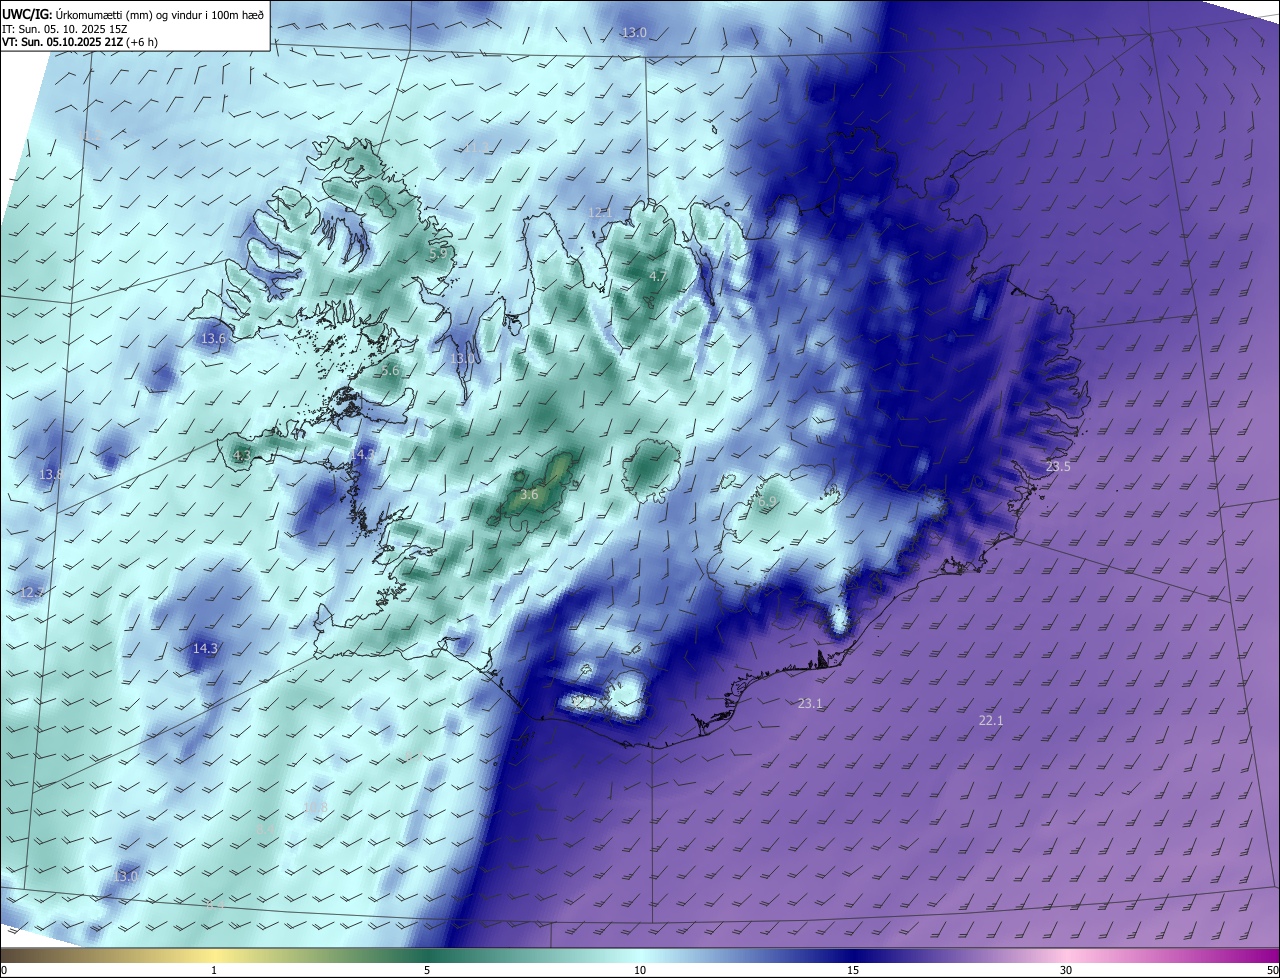The height and width of the screenshot is (978, 1280).
Task: Click the 1 tick on the color scale
Action: pos(214,969)
